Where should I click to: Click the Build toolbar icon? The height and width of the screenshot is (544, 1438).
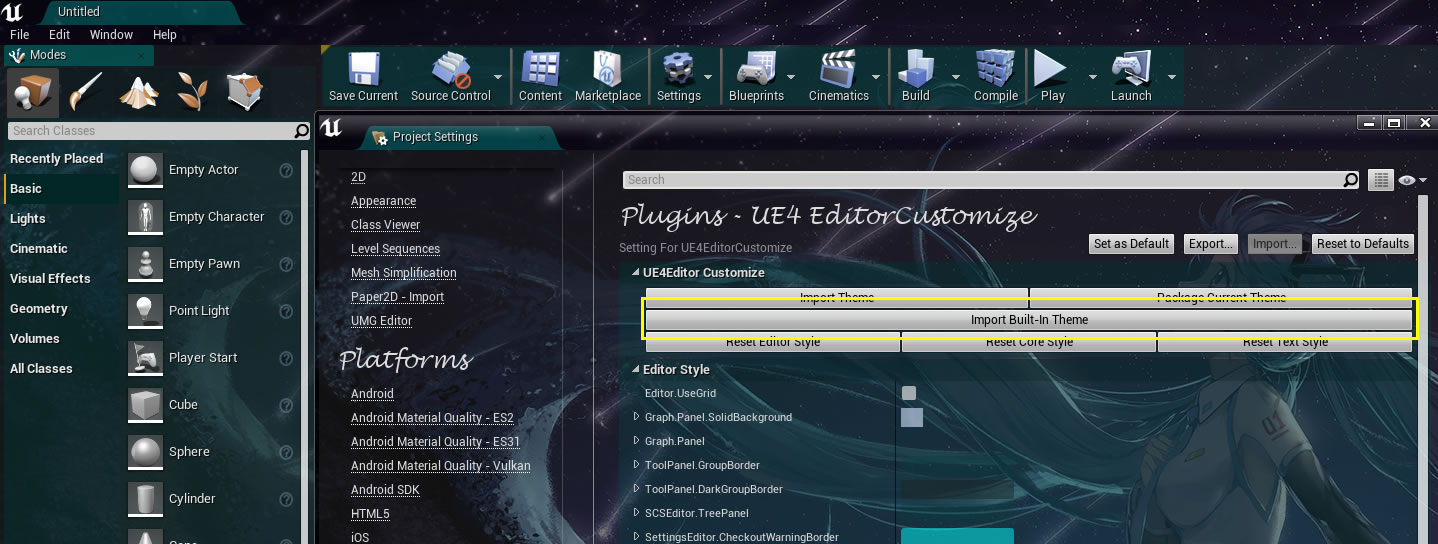pyautogui.click(x=915, y=69)
